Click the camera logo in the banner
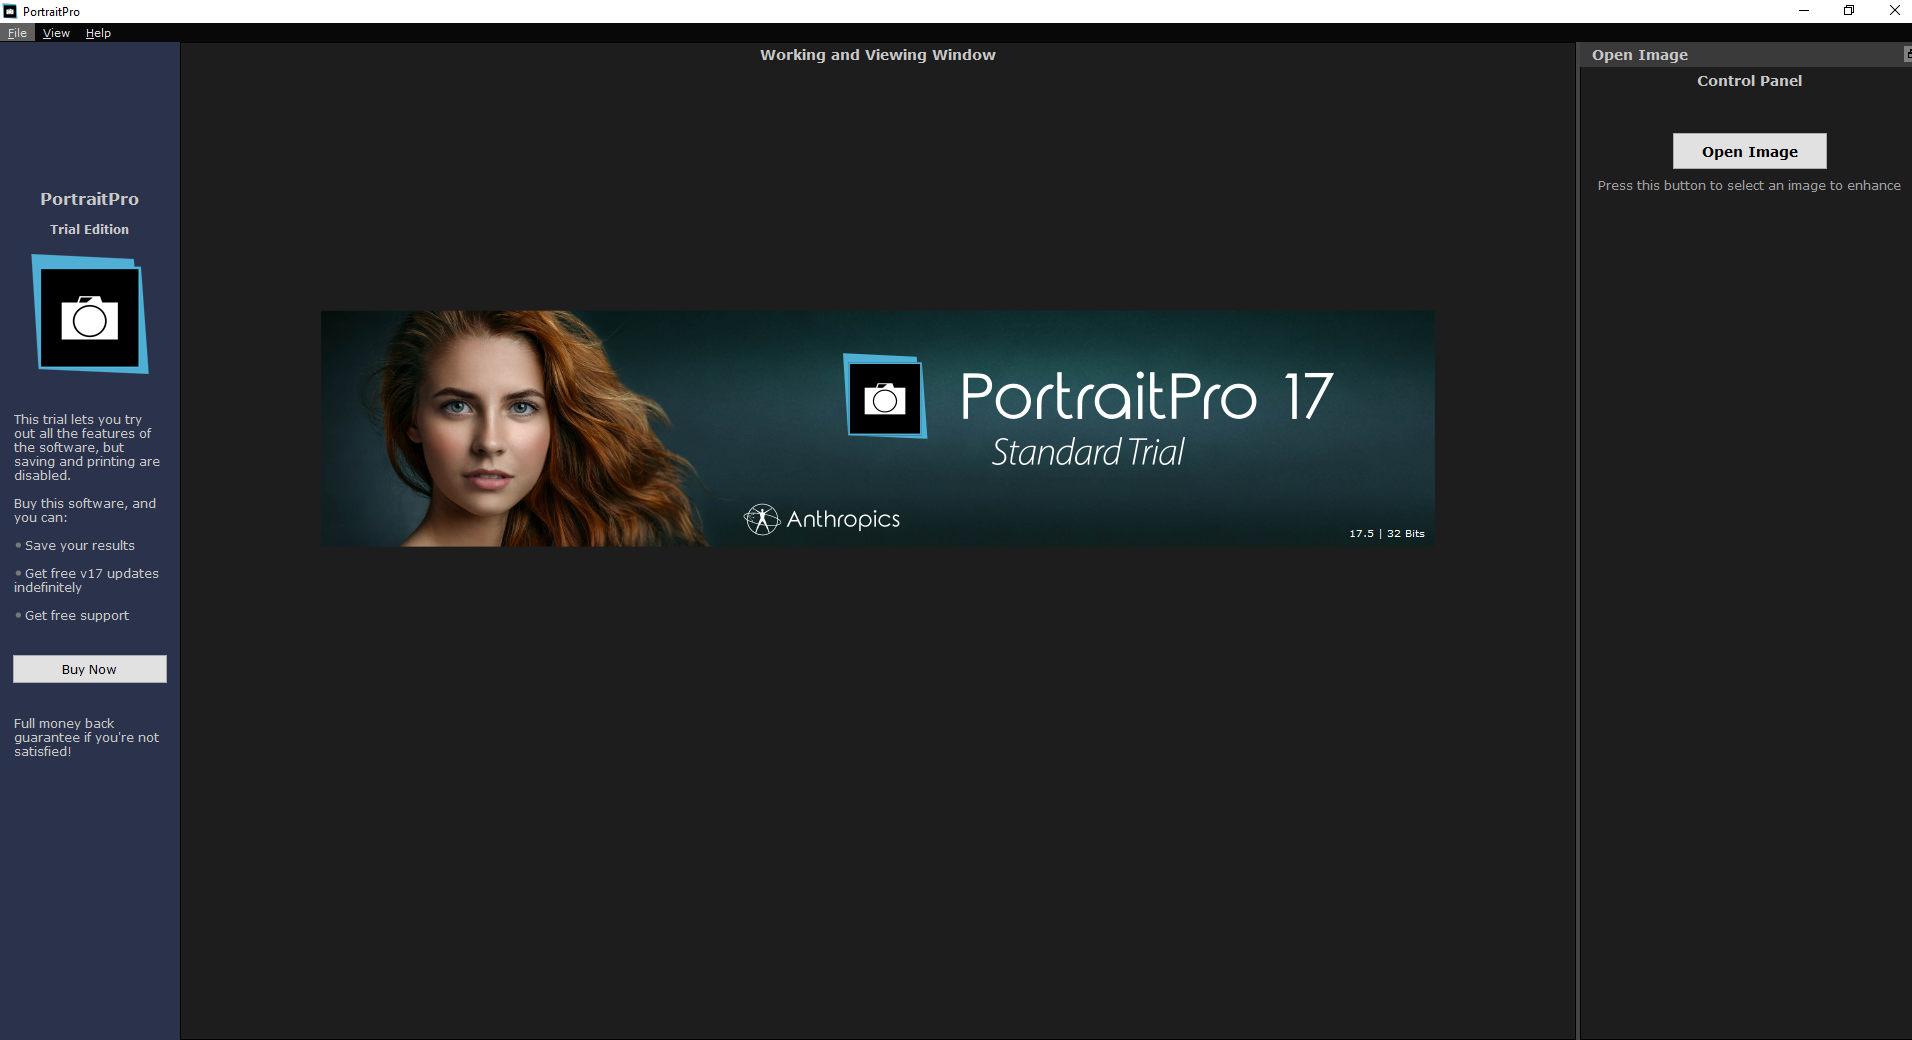 click(x=885, y=397)
